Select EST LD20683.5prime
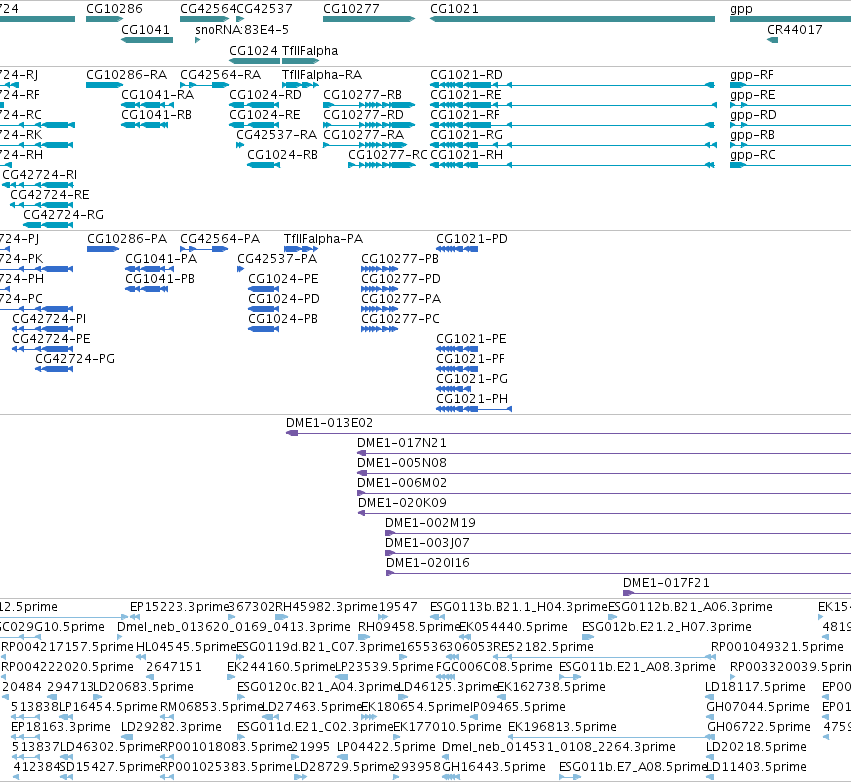Screen dimensions: 851x782 143,687
